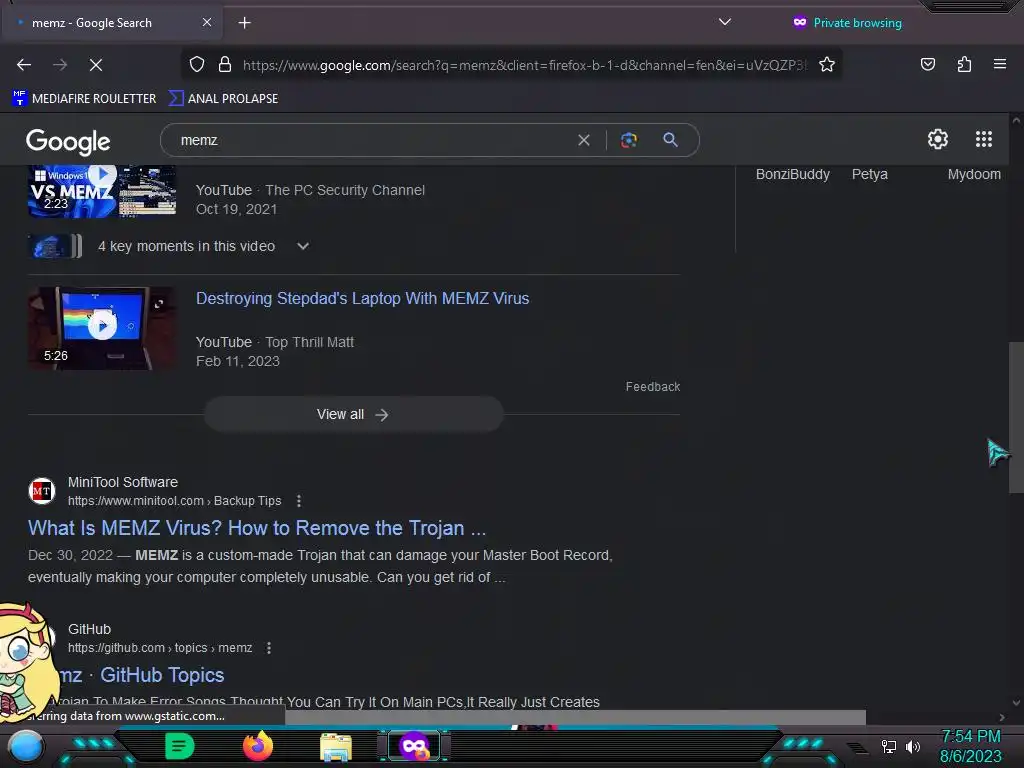Go back to the previous page
Screen dimensions: 1024x768
(24, 65)
